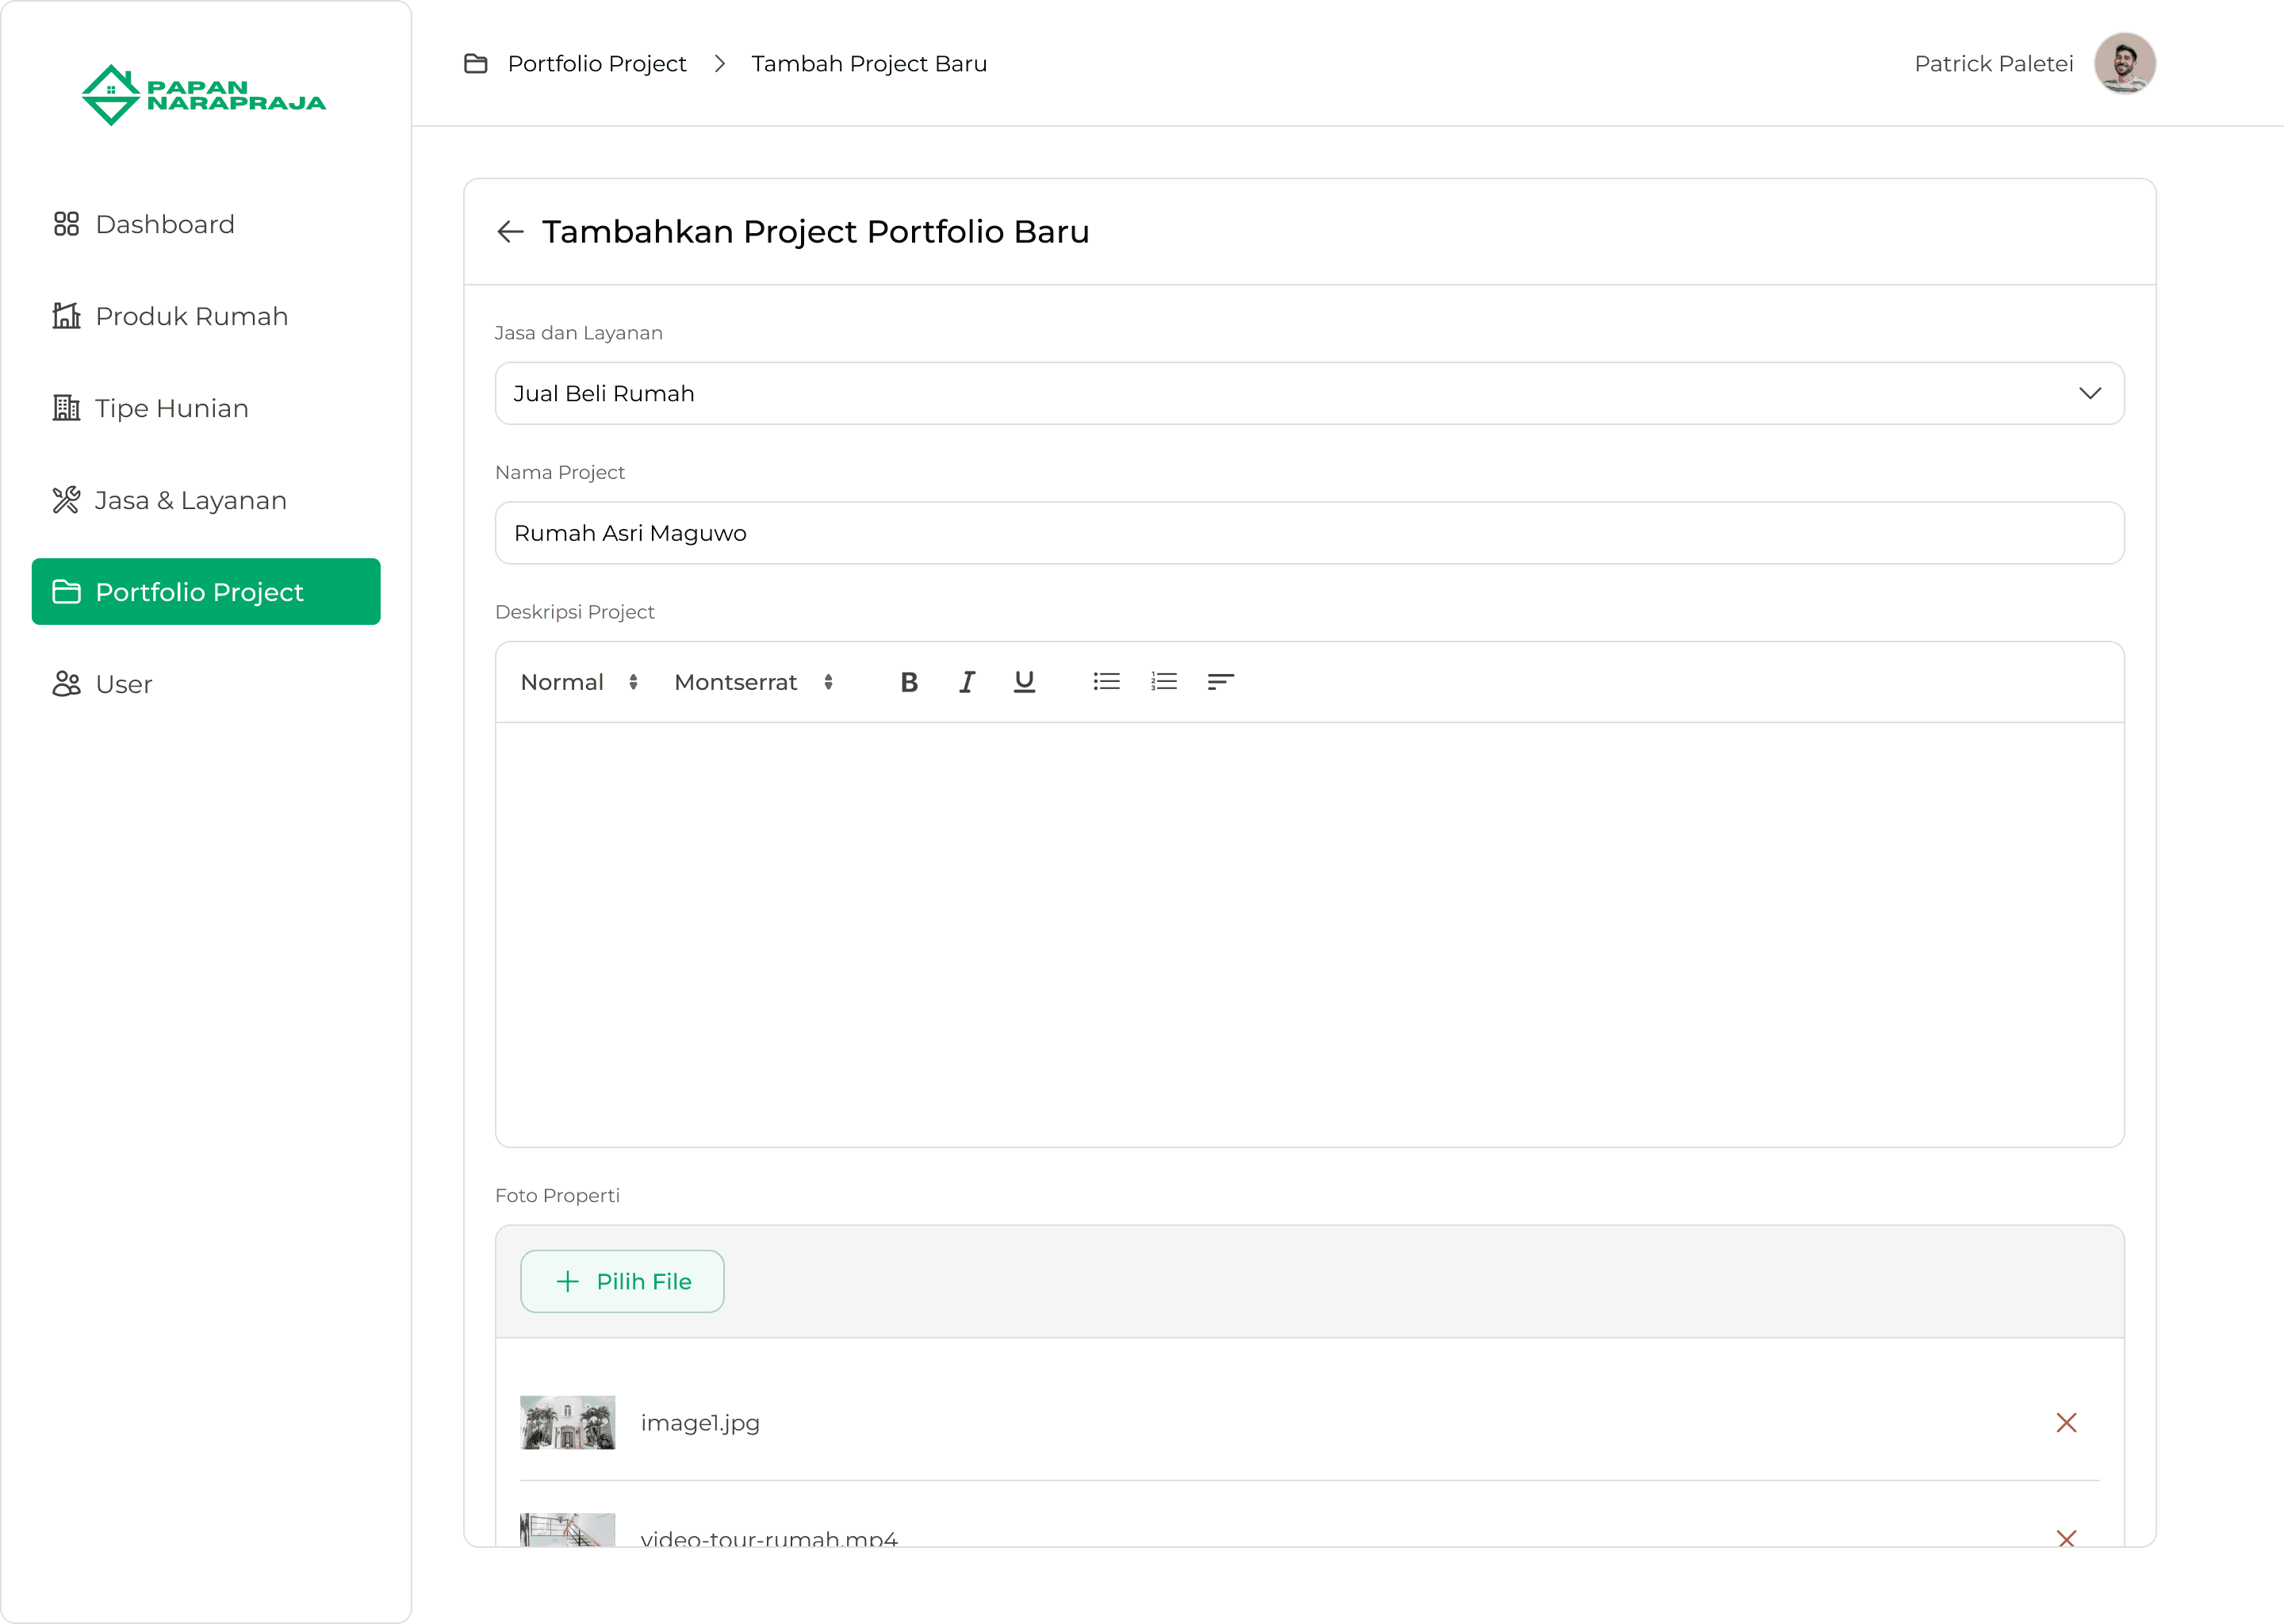Click the back arrow beside the page title

pyautogui.click(x=510, y=232)
